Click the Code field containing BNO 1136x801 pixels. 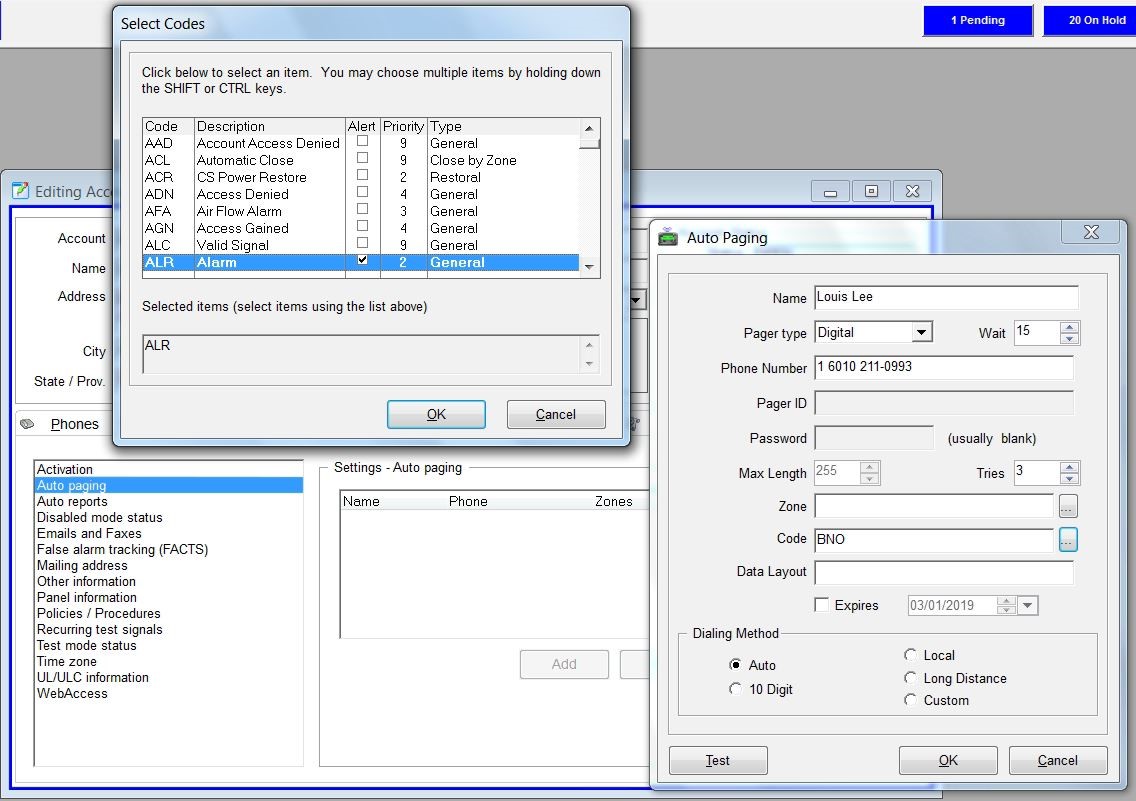point(934,540)
